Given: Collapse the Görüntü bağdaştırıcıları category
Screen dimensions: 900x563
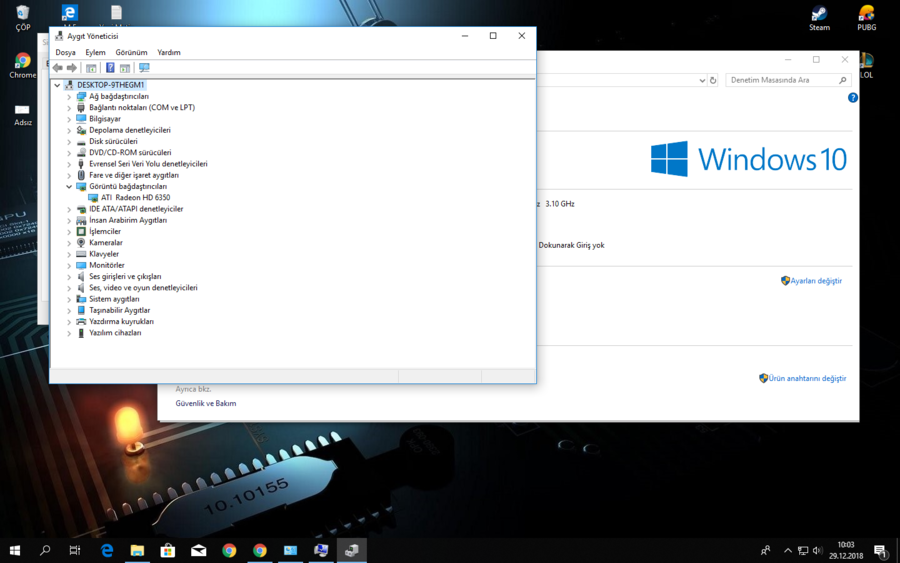Looking at the screenshot, I should pos(69,187).
